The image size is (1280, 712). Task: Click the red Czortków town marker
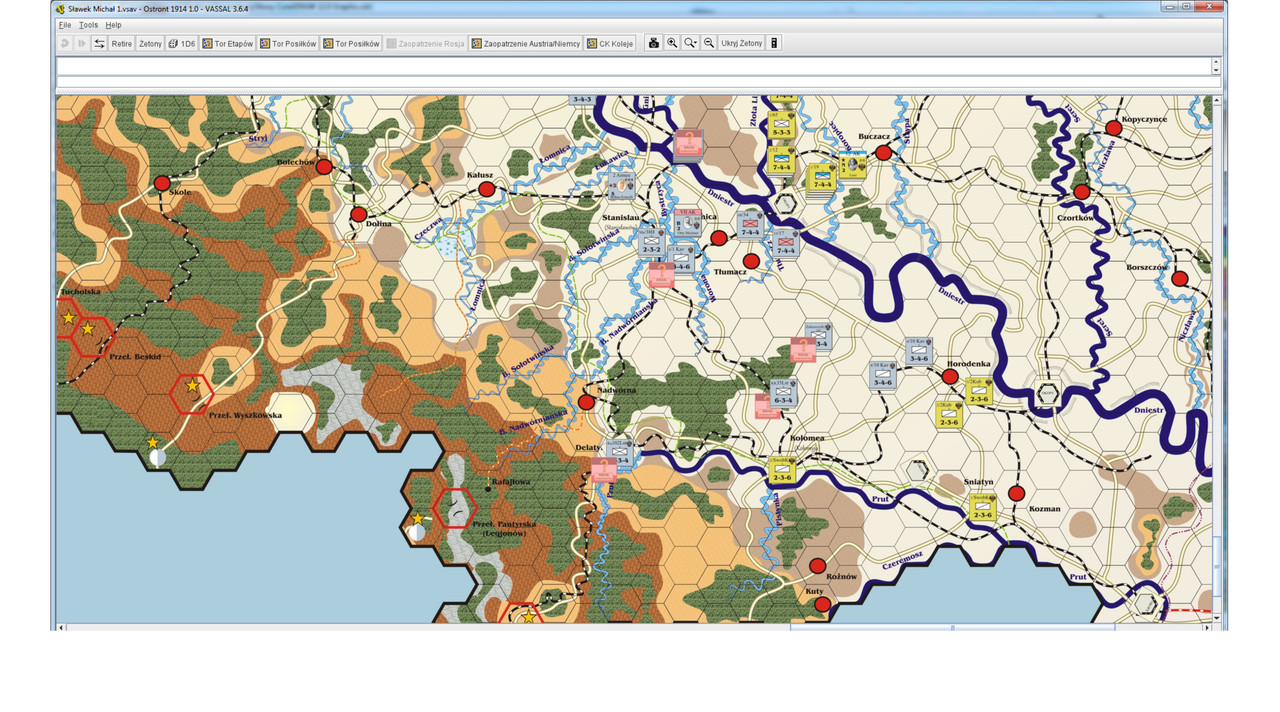1081,191
